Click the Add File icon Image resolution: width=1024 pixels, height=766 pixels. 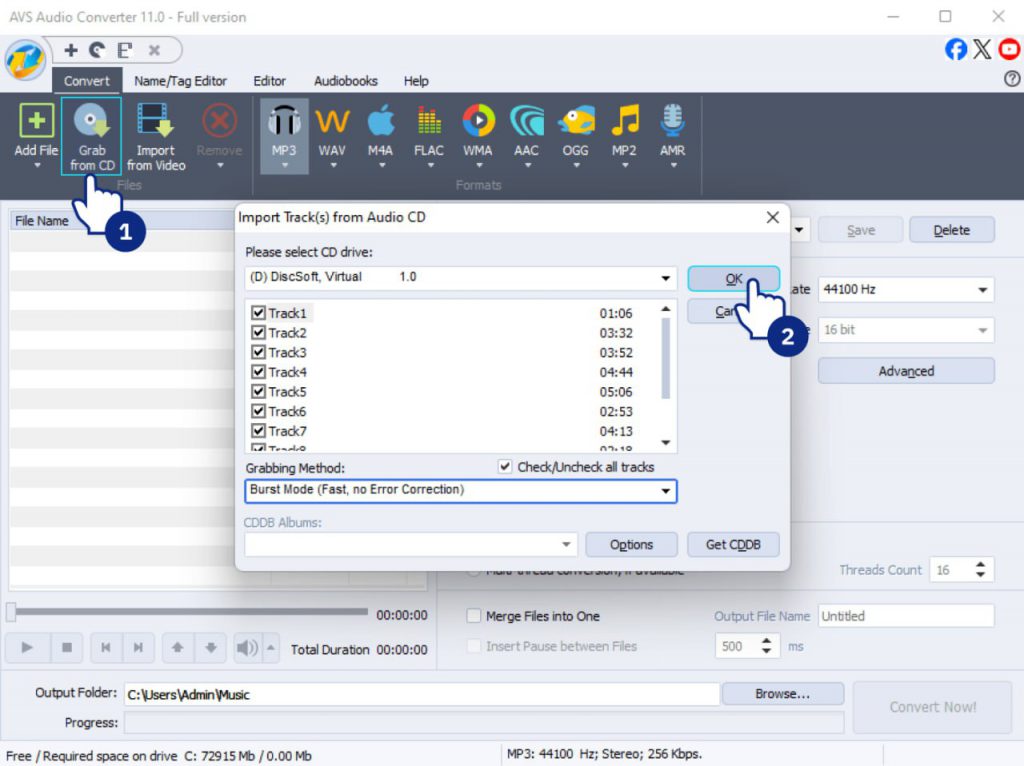click(x=36, y=123)
